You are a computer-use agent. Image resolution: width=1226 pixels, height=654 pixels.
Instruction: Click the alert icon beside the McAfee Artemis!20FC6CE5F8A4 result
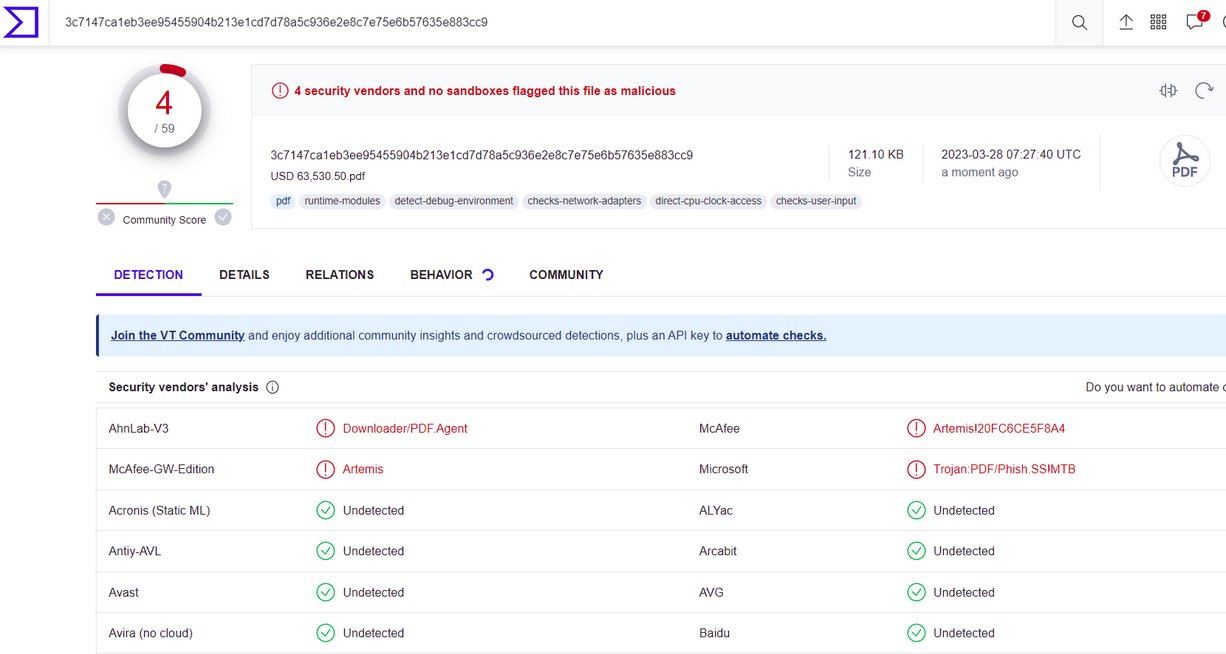tap(916, 428)
